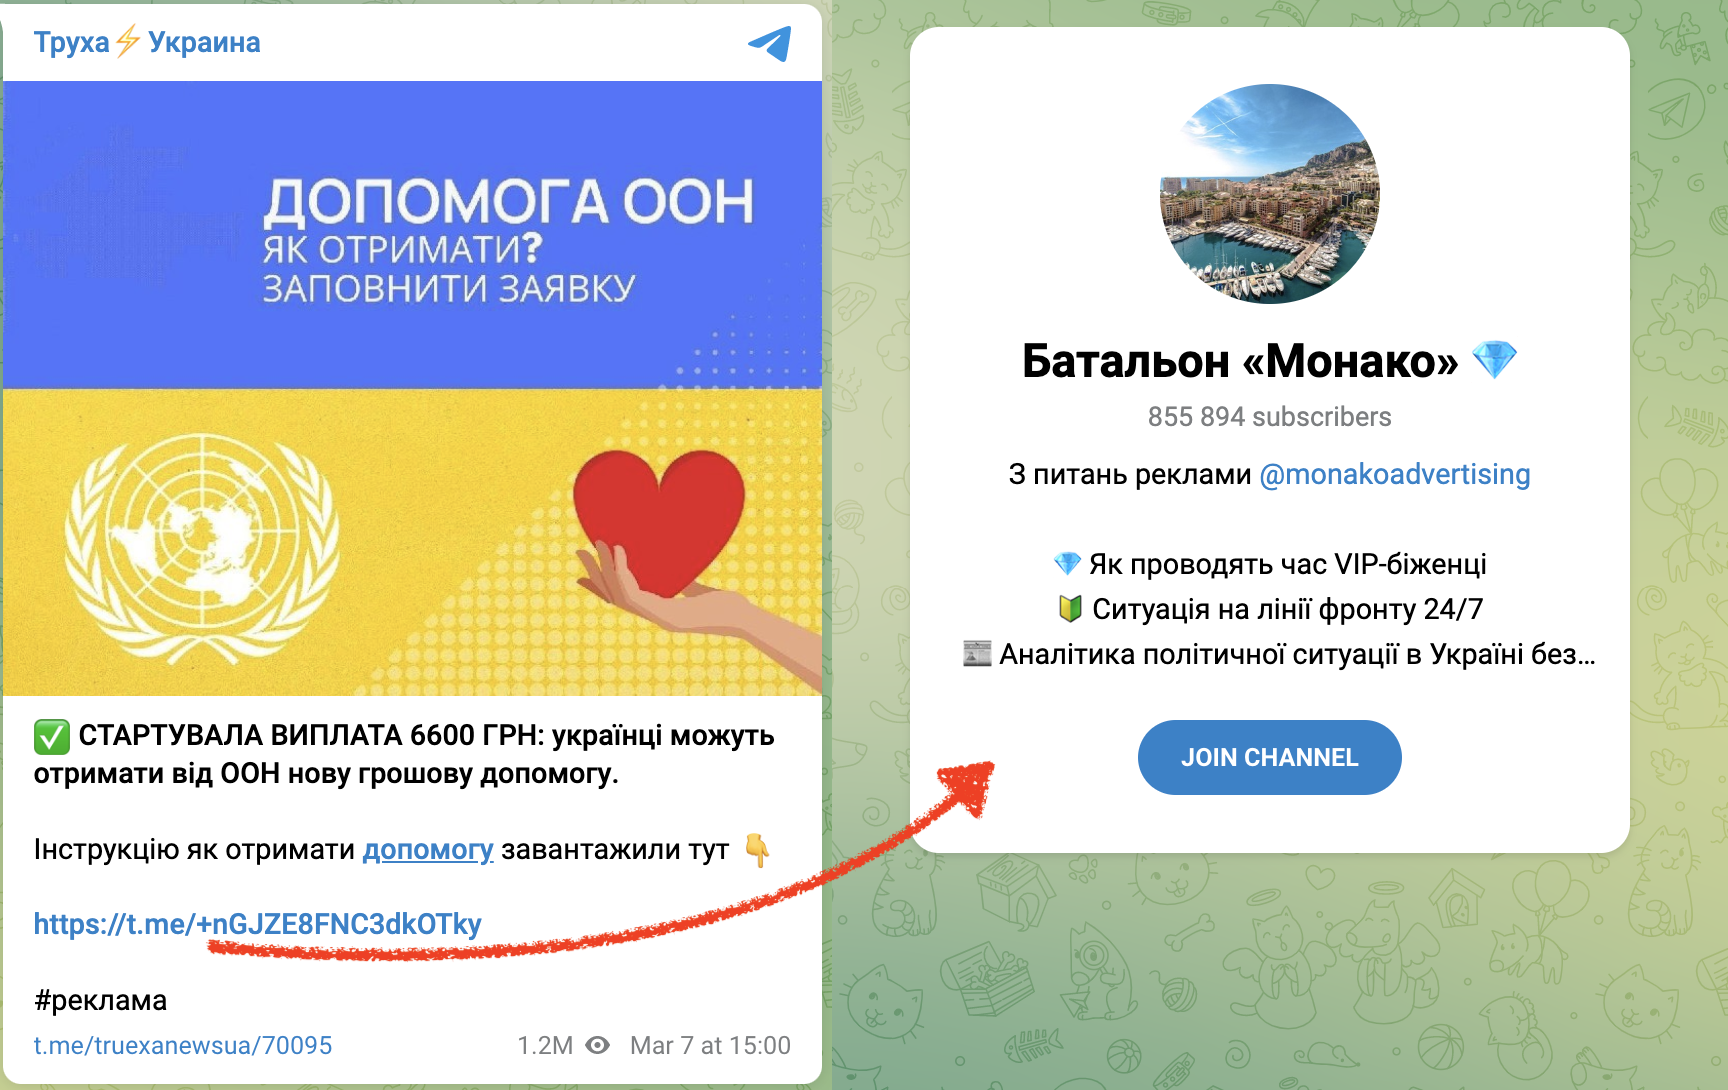Open the Труха Украина channel title
1728x1090 pixels.
tap(147, 42)
